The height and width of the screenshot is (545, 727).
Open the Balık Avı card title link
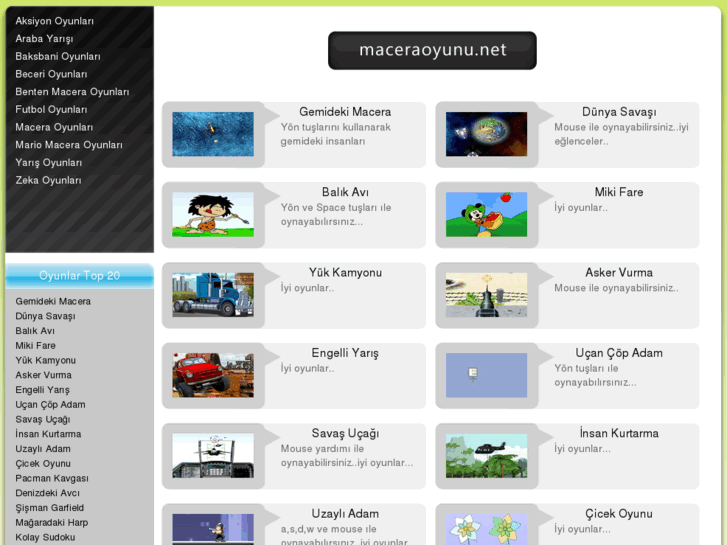(x=345, y=192)
